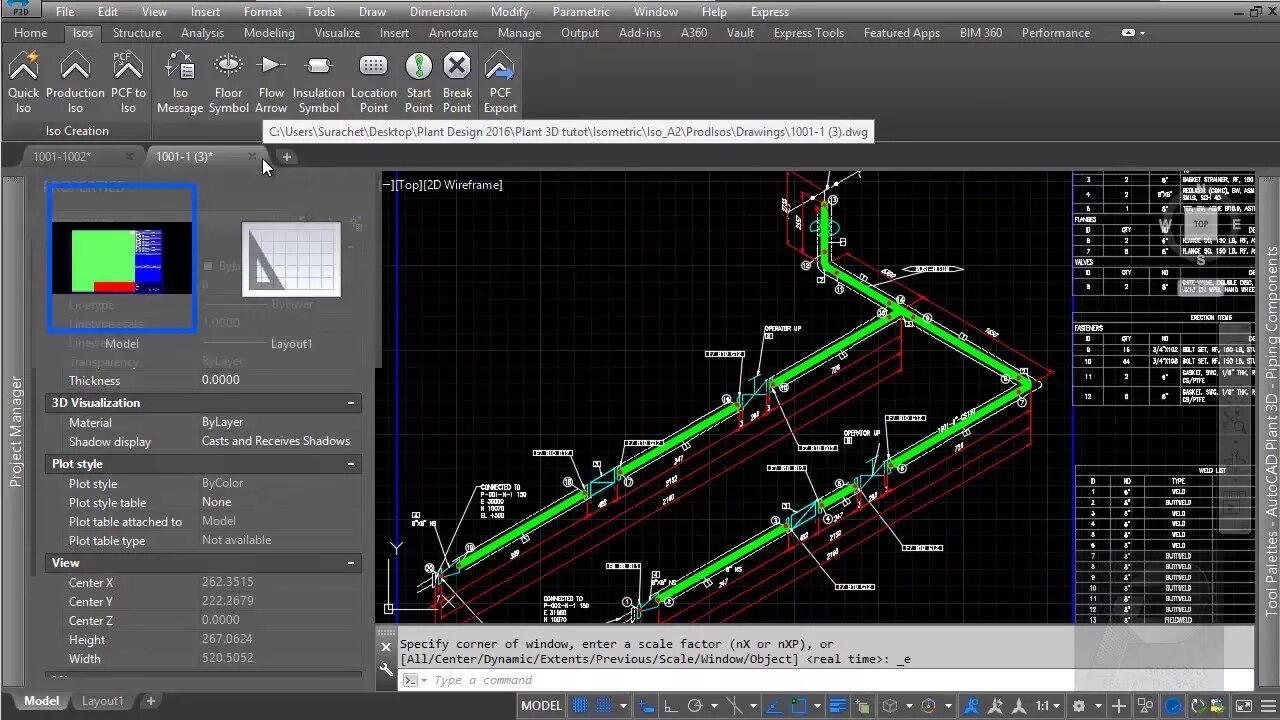Open object snap options dropdown
1280x720 pixels.
tap(818, 705)
